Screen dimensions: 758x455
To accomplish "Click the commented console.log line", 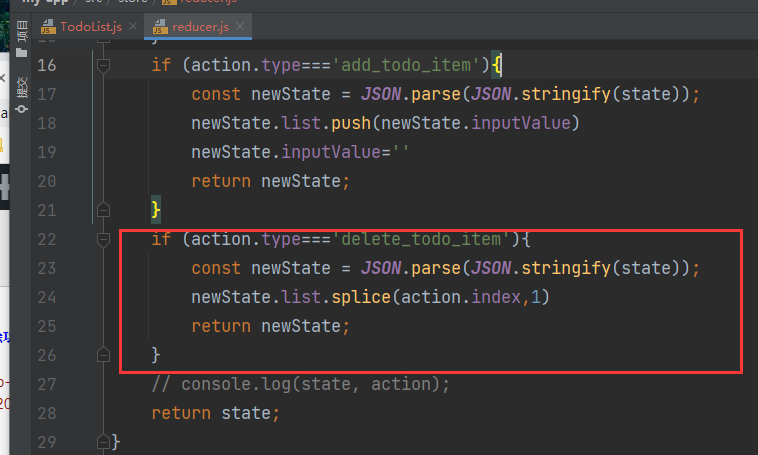I will pos(300,384).
